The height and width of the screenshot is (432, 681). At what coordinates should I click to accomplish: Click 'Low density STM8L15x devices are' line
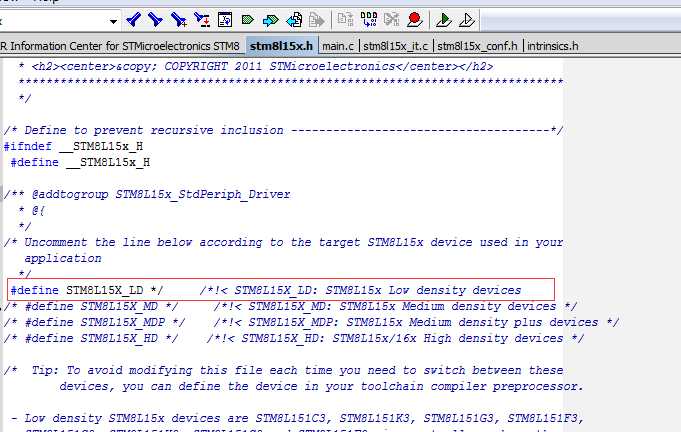[x=297, y=419]
